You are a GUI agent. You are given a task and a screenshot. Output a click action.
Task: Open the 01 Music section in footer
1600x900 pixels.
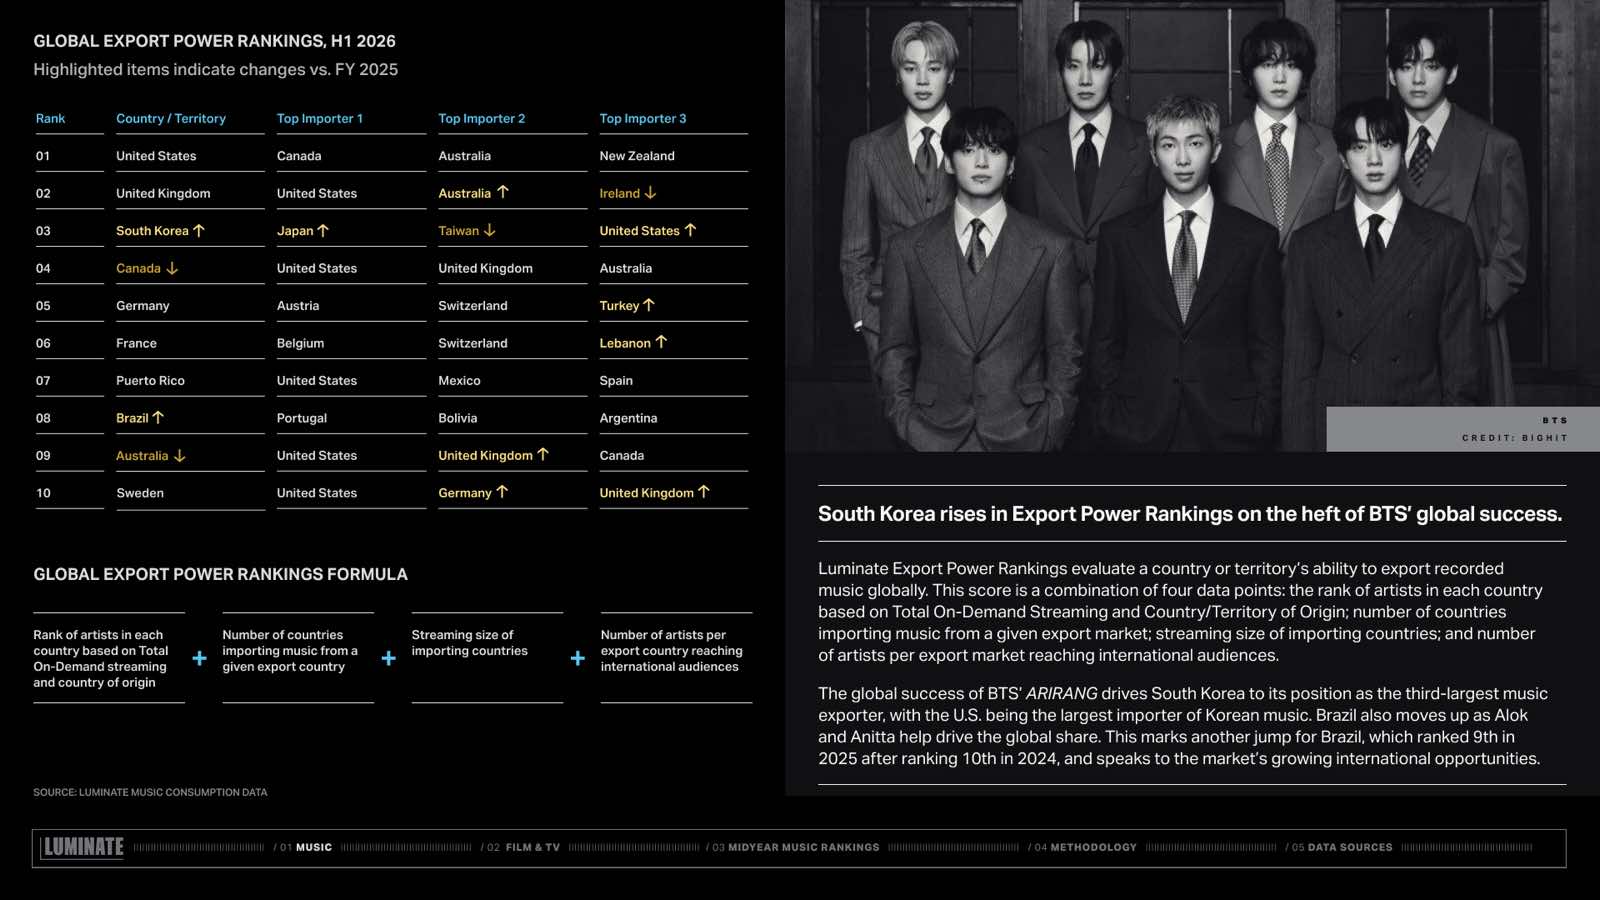305,847
